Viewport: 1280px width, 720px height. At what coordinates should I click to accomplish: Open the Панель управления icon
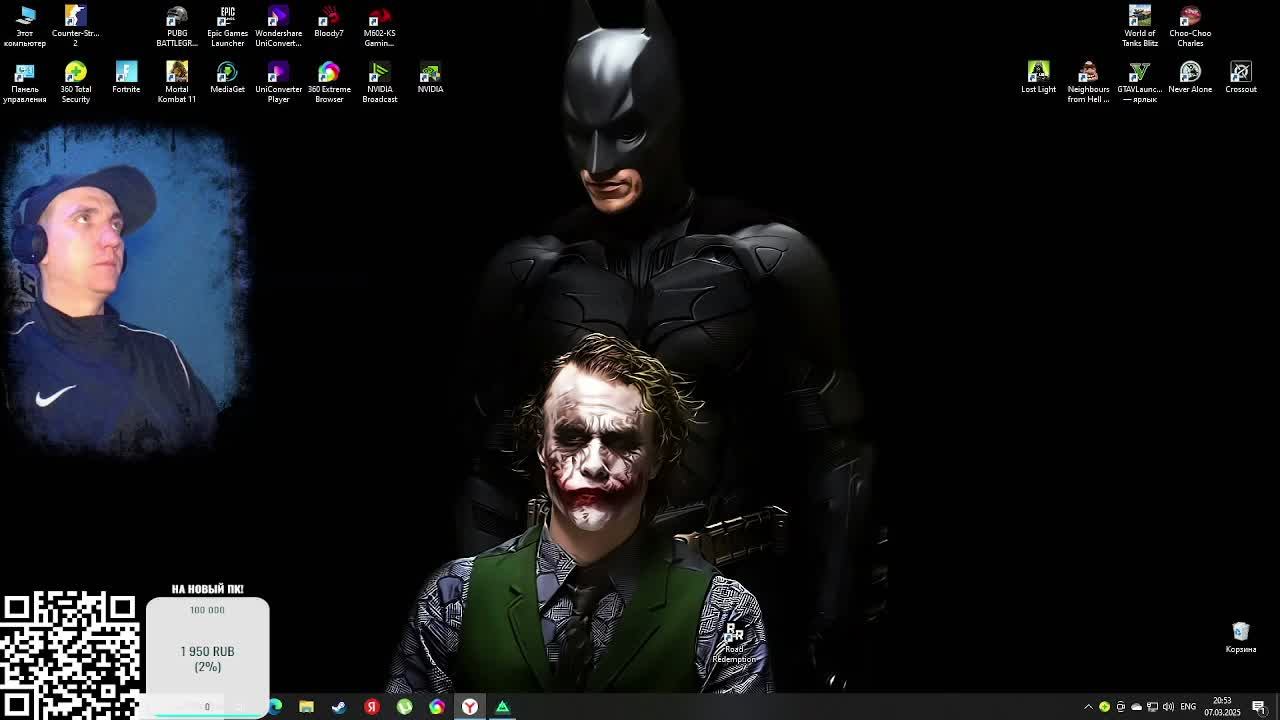pos(25,82)
